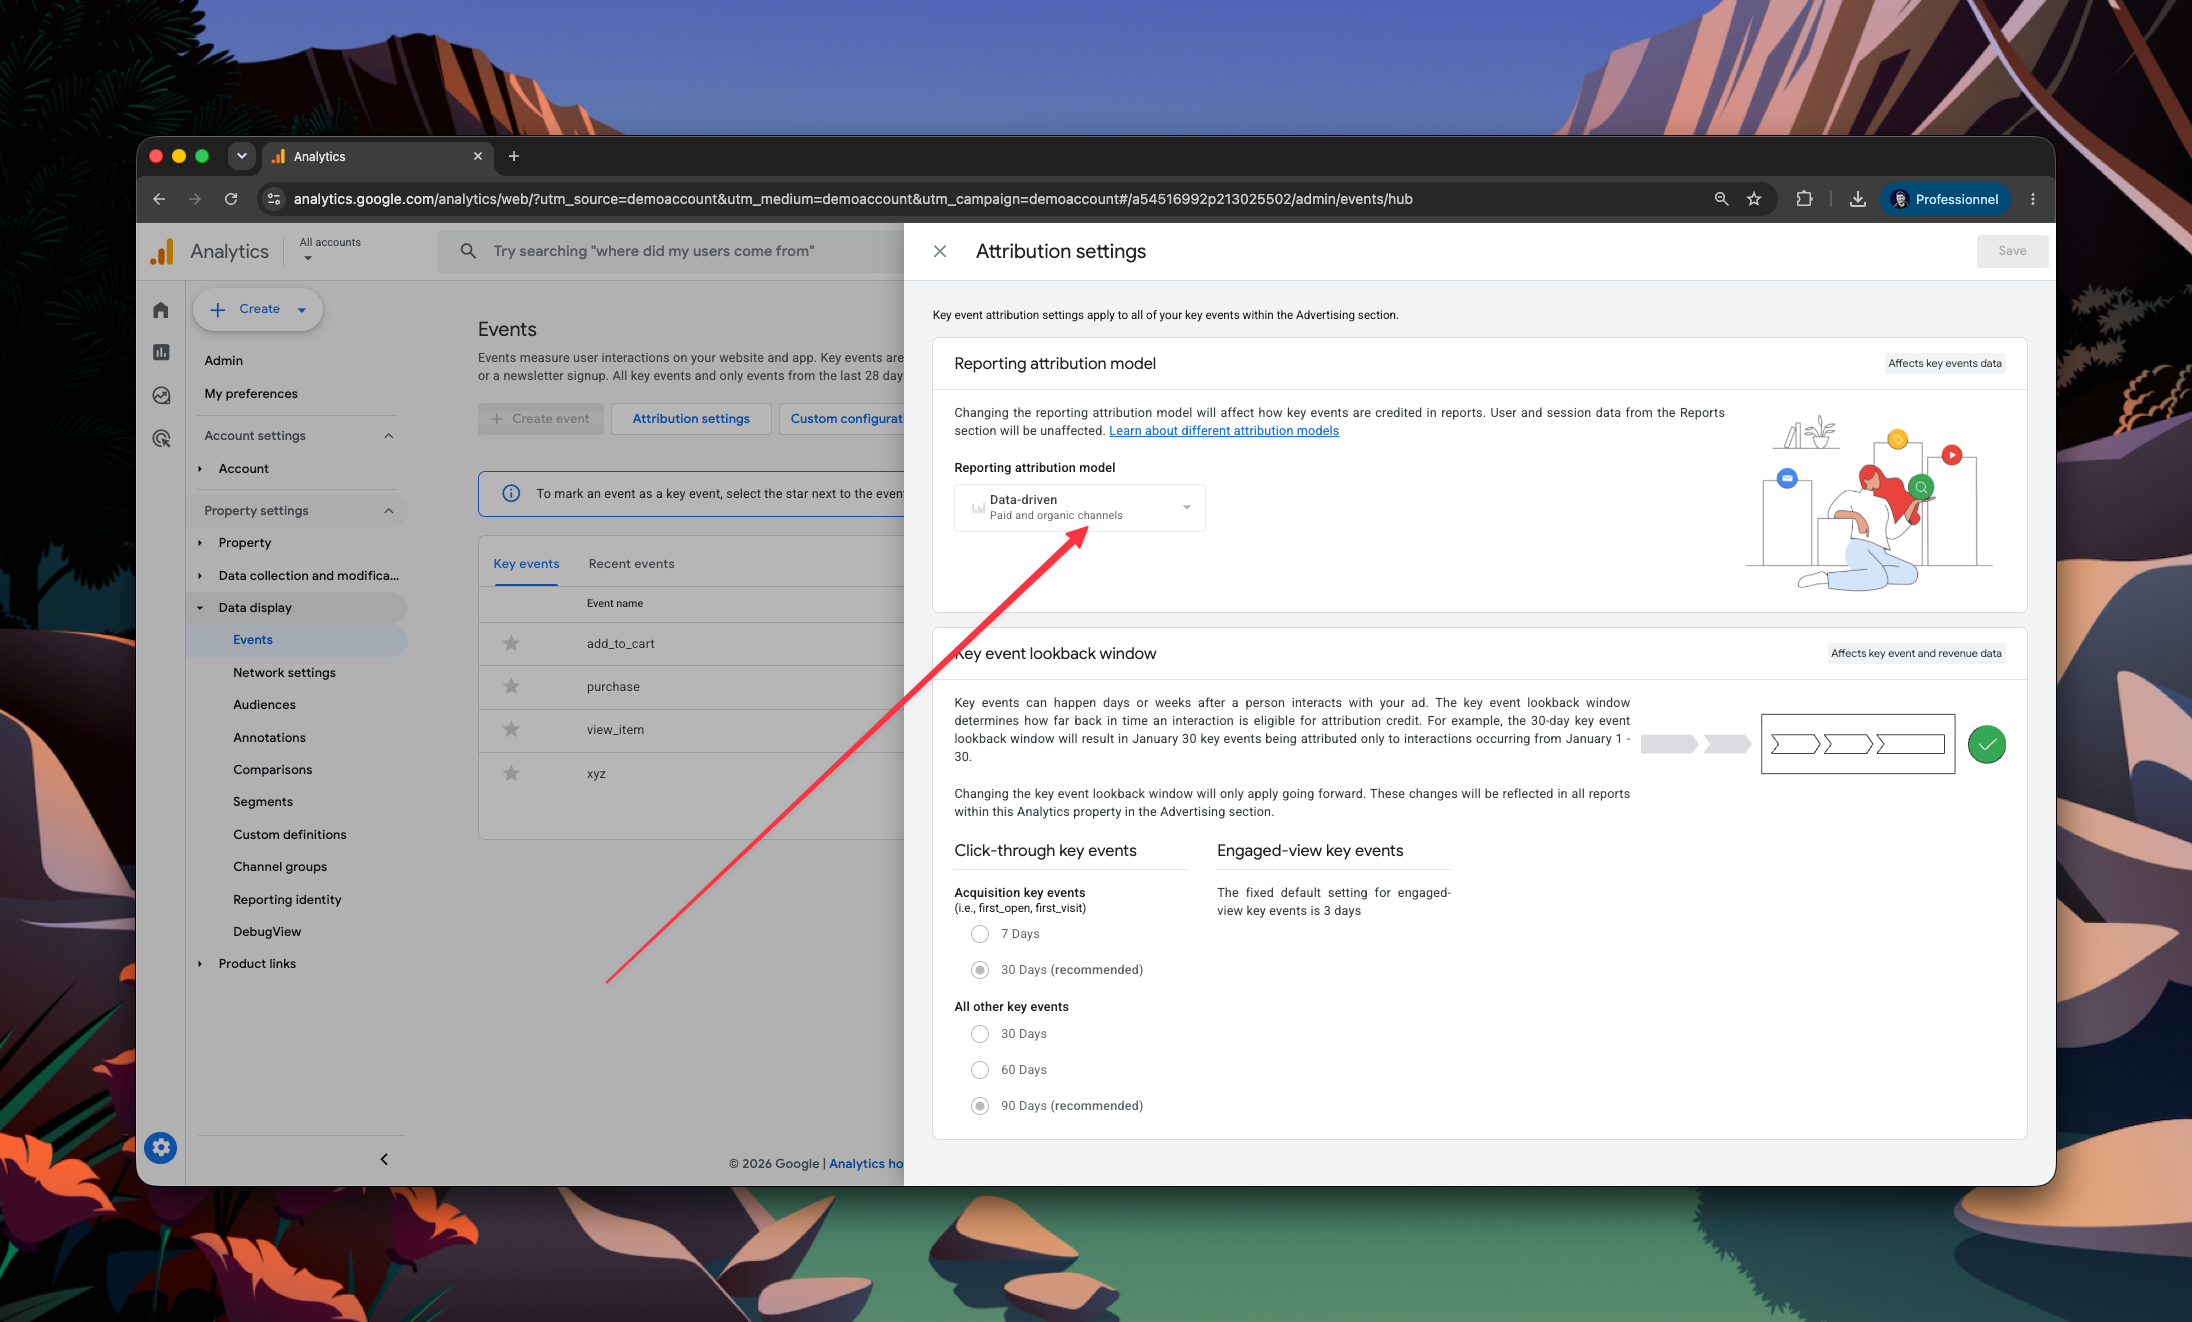Collapse the admin sidebar with chevron

click(x=384, y=1159)
